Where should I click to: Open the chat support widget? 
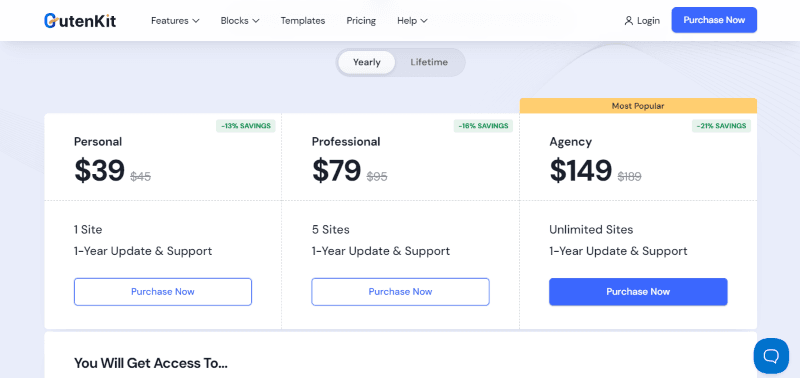click(771, 356)
